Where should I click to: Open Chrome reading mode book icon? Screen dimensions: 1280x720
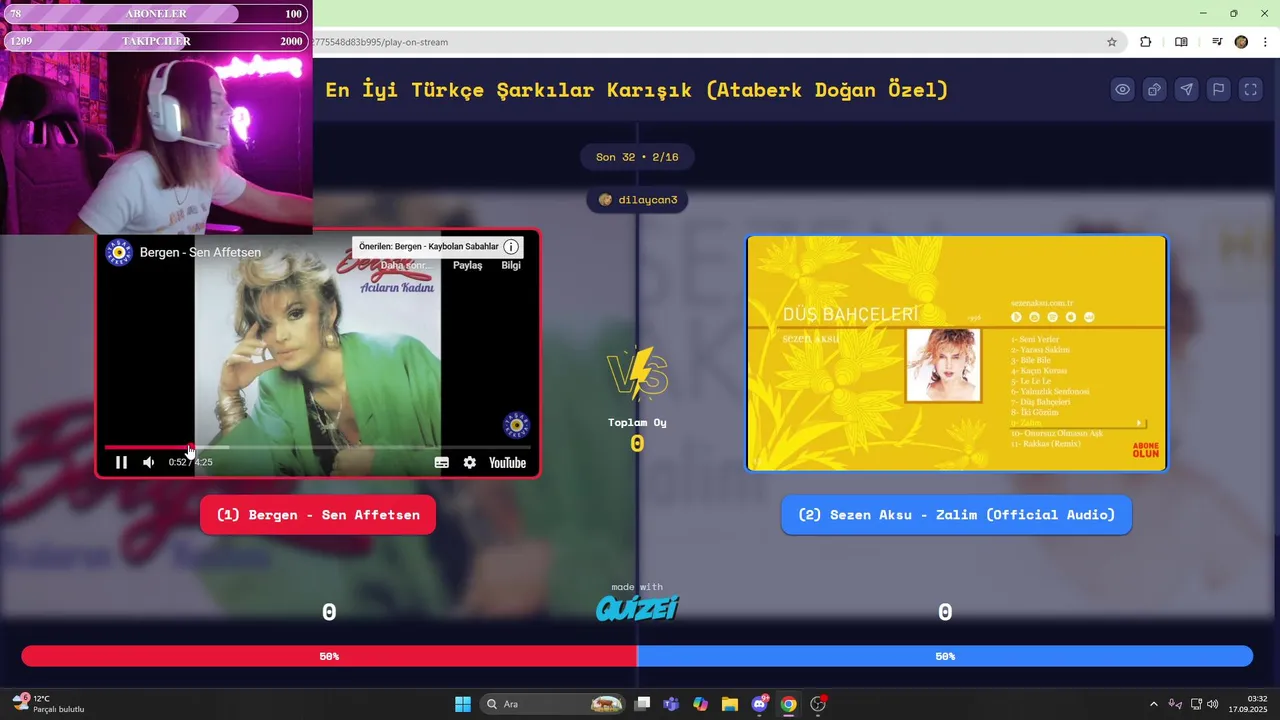click(x=1181, y=42)
